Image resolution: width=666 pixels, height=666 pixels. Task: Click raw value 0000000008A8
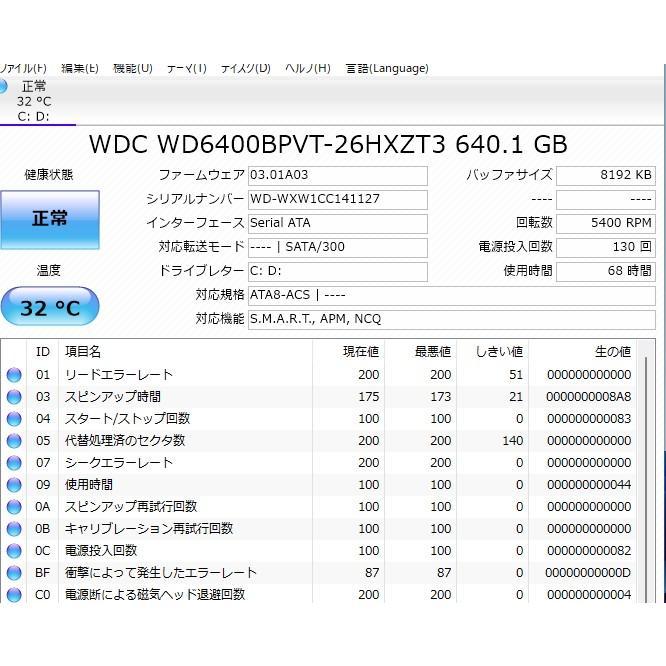[589, 397]
